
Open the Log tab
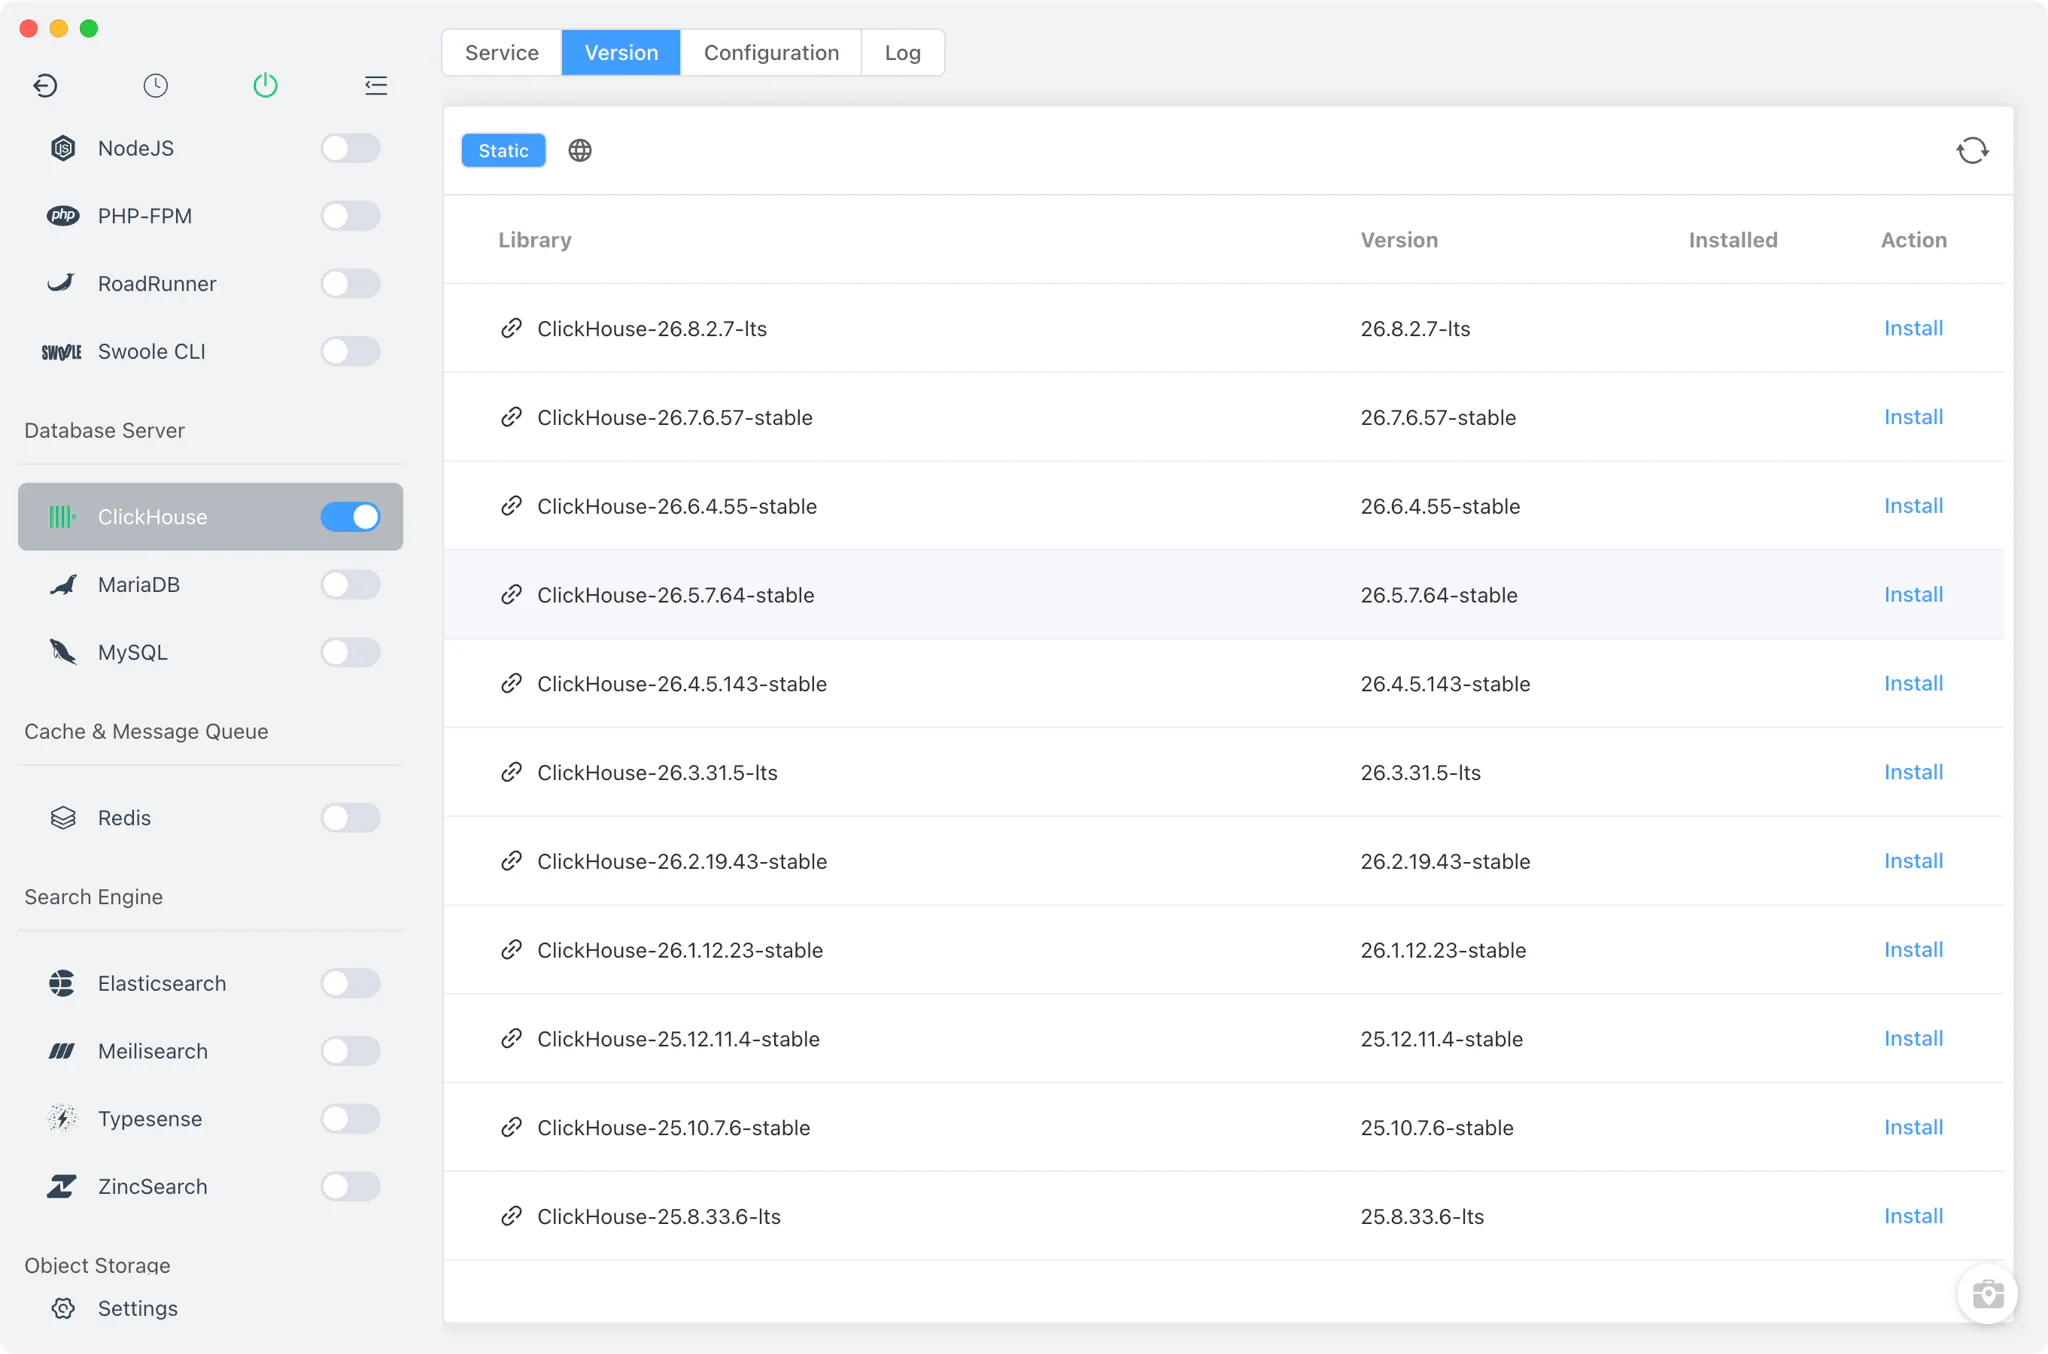[x=902, y=52]
